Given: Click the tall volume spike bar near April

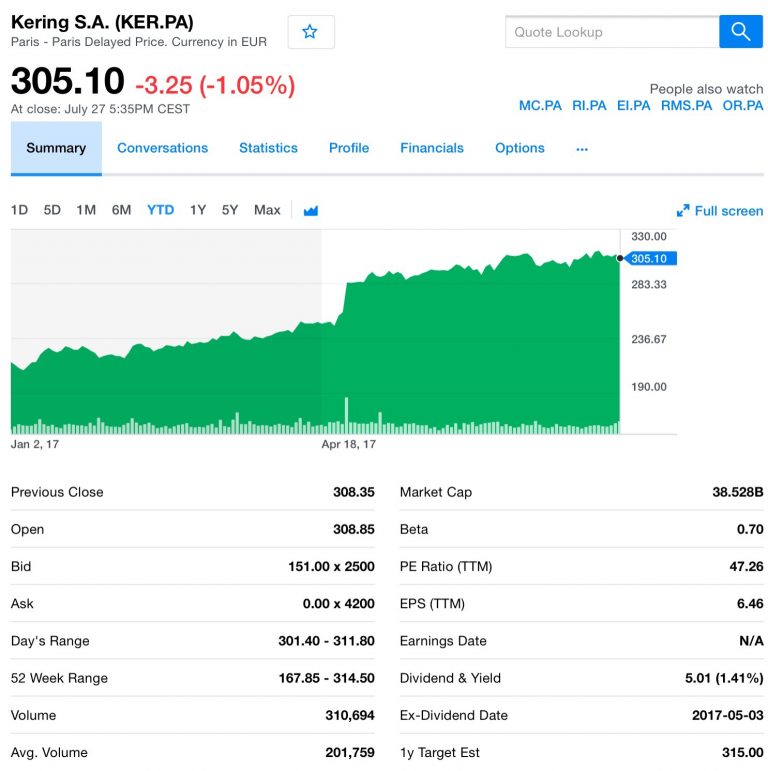Looking at the screenshot, I should pyautogui.click(x=347, y=415).
